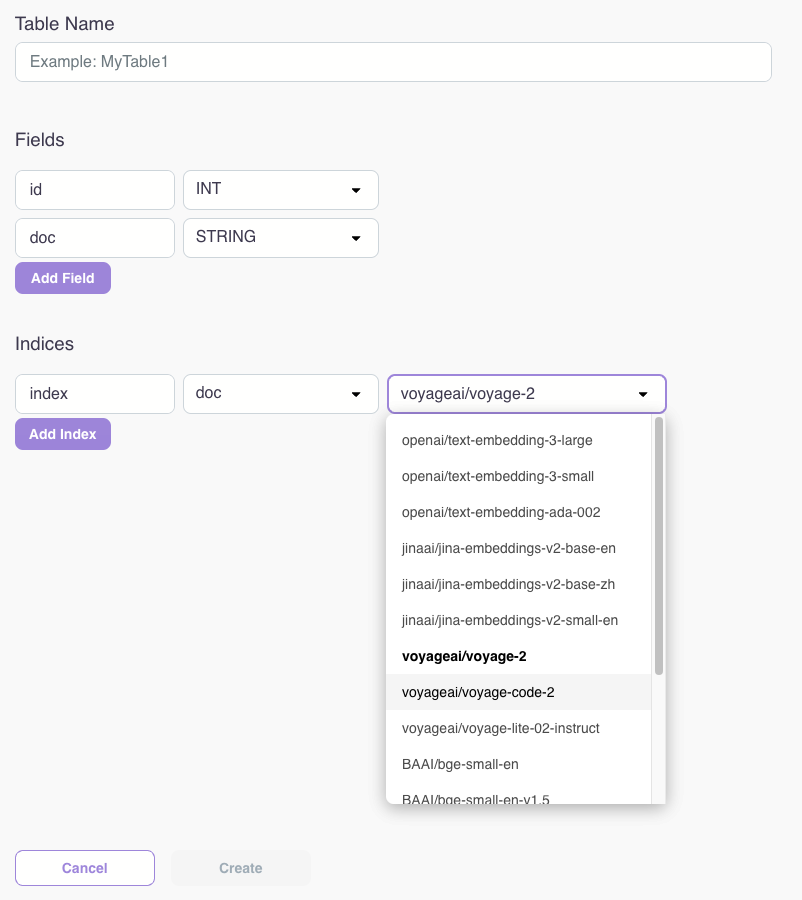Click the Table Name input field
This screenshot has height=900, width=802.
393,62
